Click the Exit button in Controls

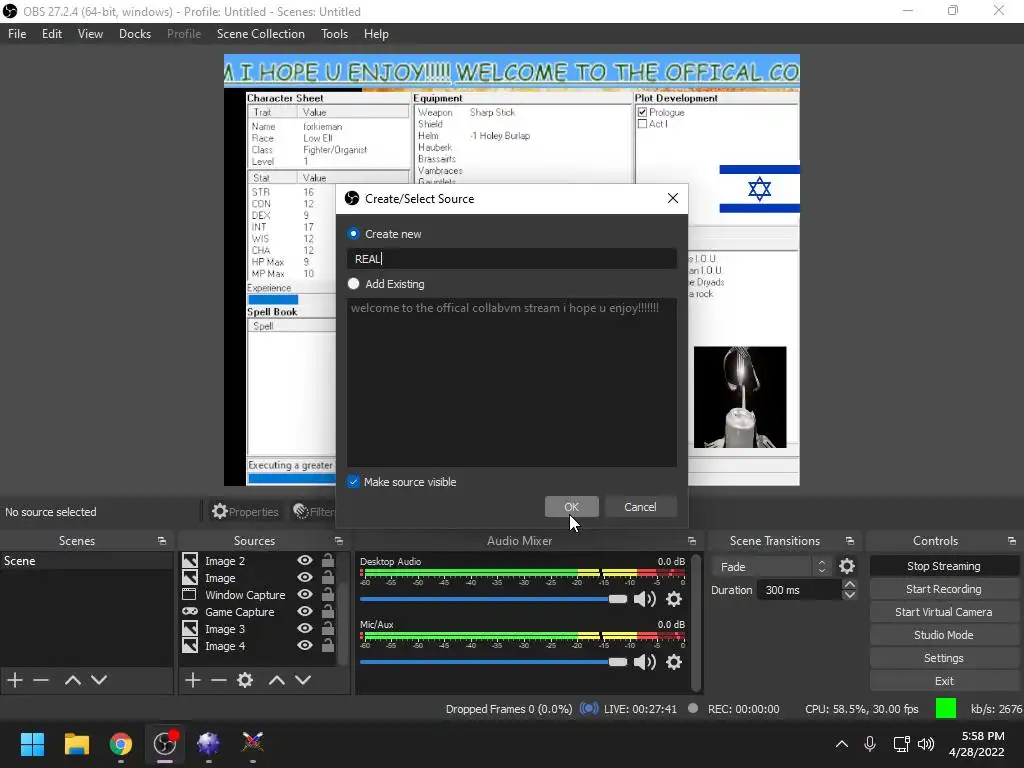tap(944, 680)
